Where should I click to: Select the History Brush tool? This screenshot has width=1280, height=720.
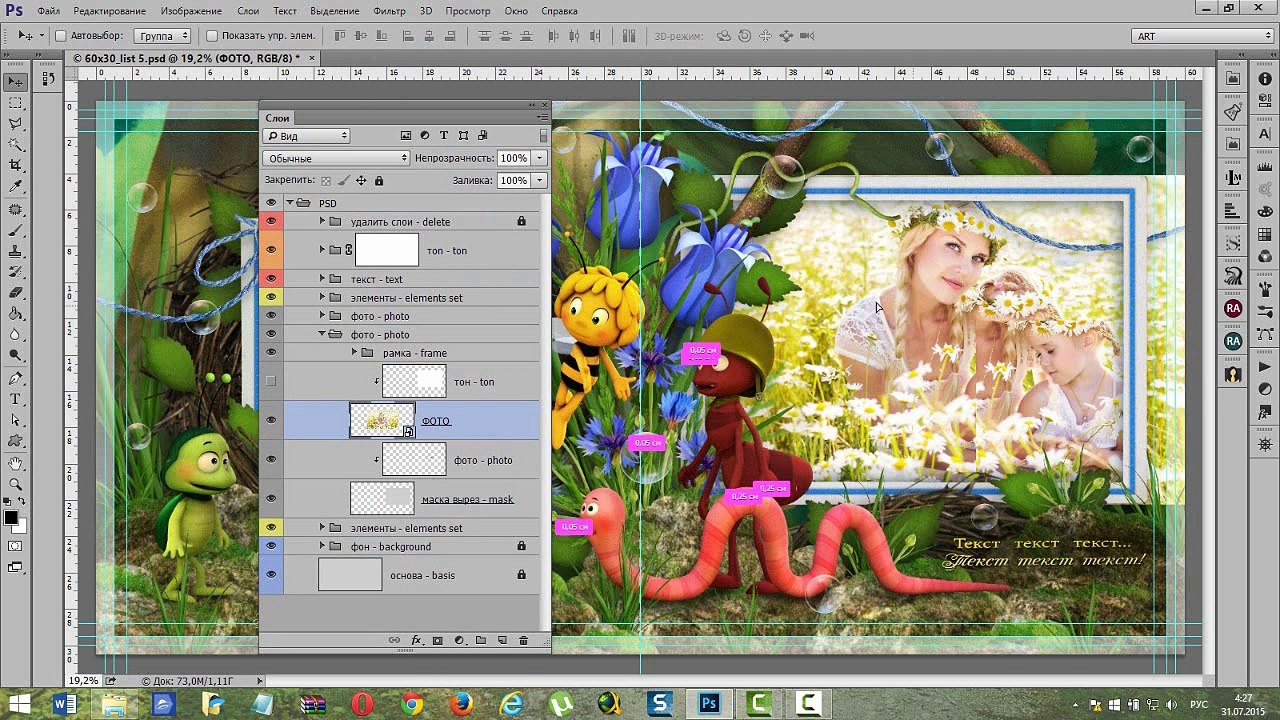click(16, 273)
